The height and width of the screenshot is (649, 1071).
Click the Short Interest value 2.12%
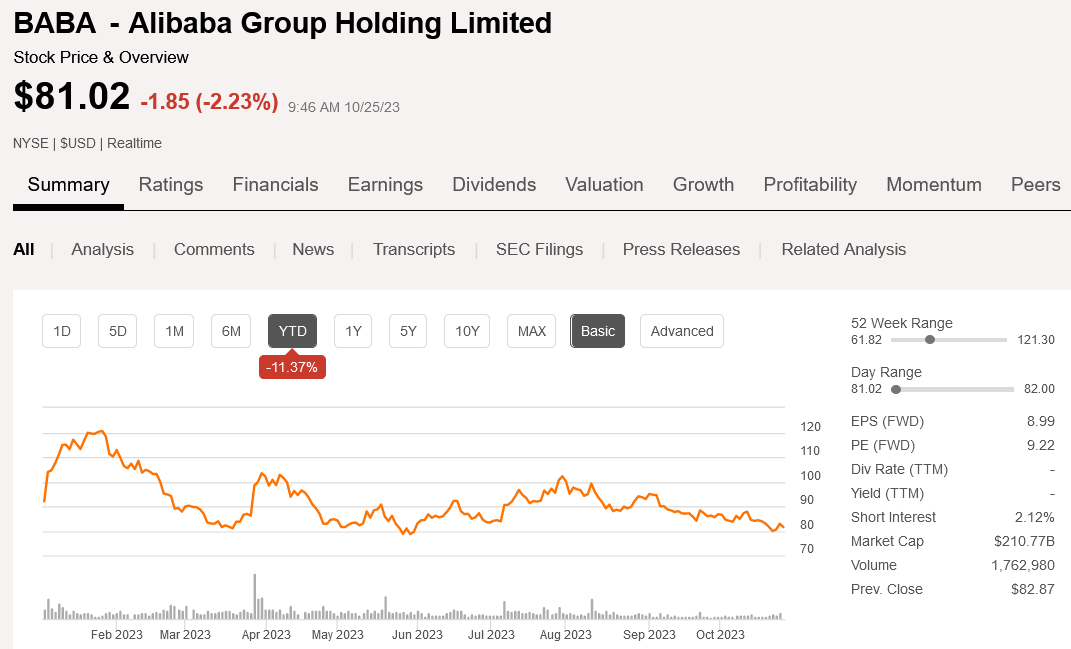pyautogui.click(x=1034, y=517)
